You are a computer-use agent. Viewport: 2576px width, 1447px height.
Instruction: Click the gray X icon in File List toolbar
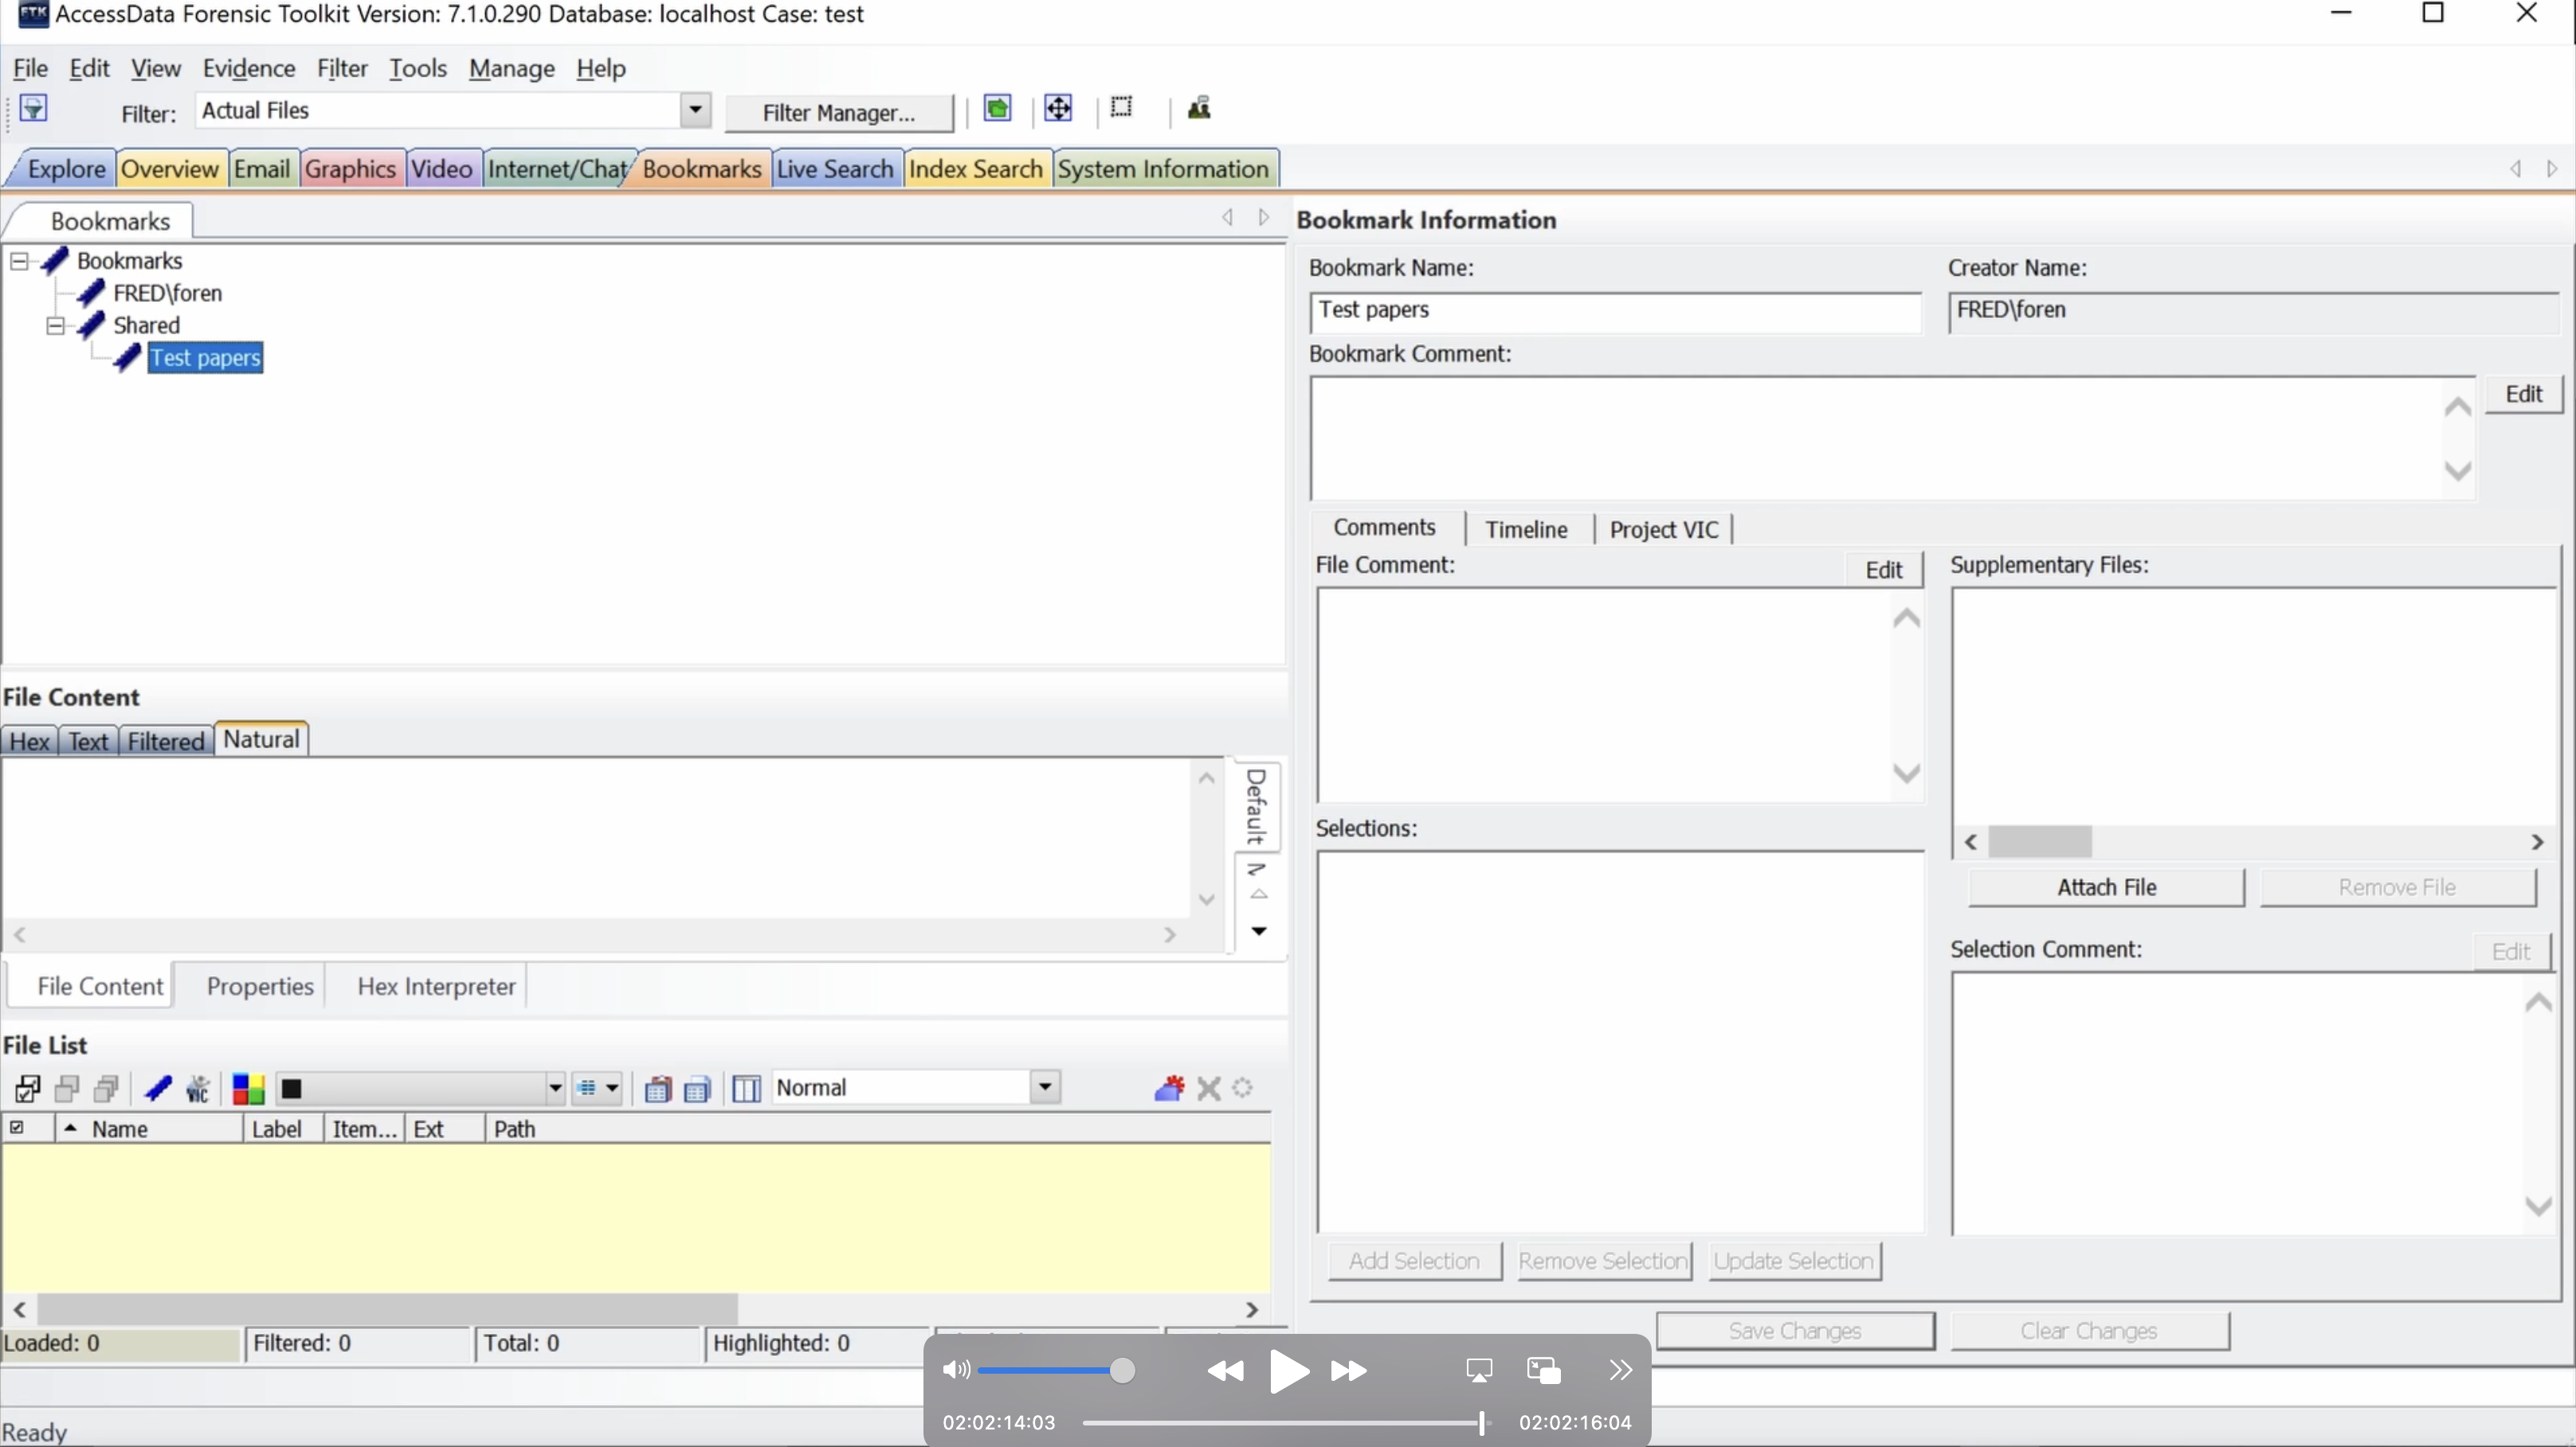[1209, 1088]
